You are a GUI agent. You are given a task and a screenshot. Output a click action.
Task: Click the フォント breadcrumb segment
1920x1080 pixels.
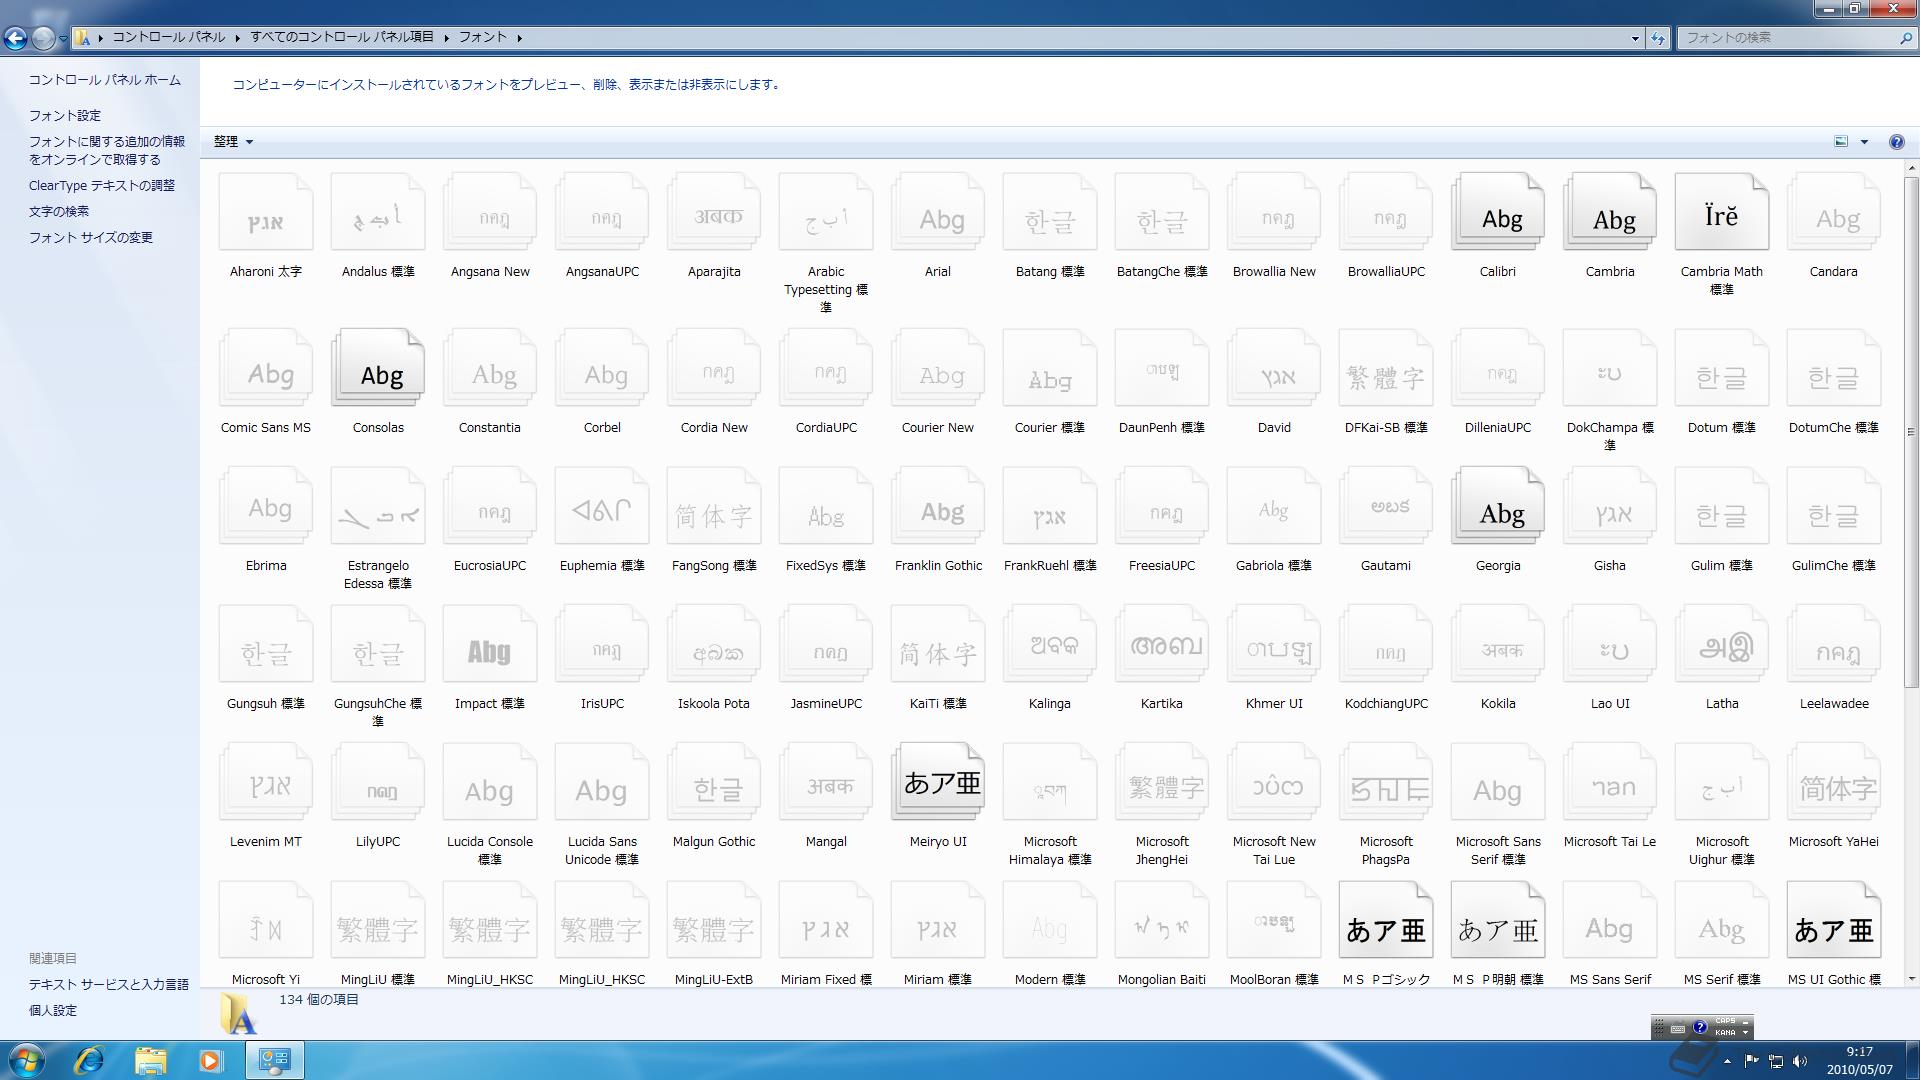483,37
